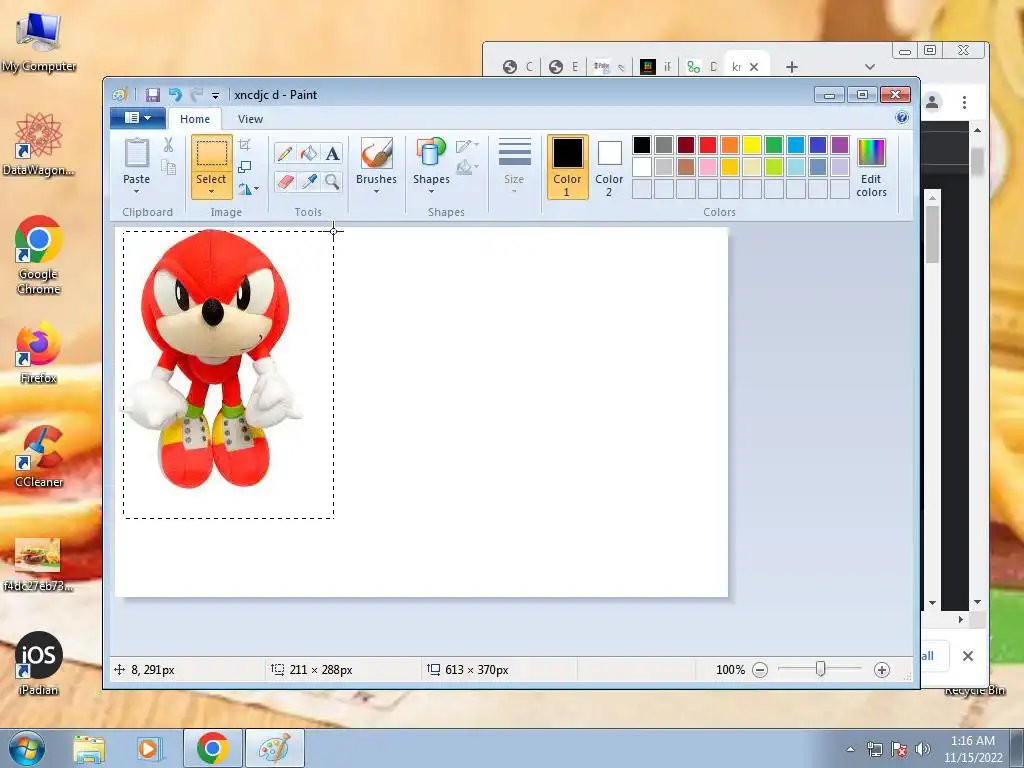Open Windows Start menu orb
Viewport: 1024px width, 768px height.
(x=26, y=748)
